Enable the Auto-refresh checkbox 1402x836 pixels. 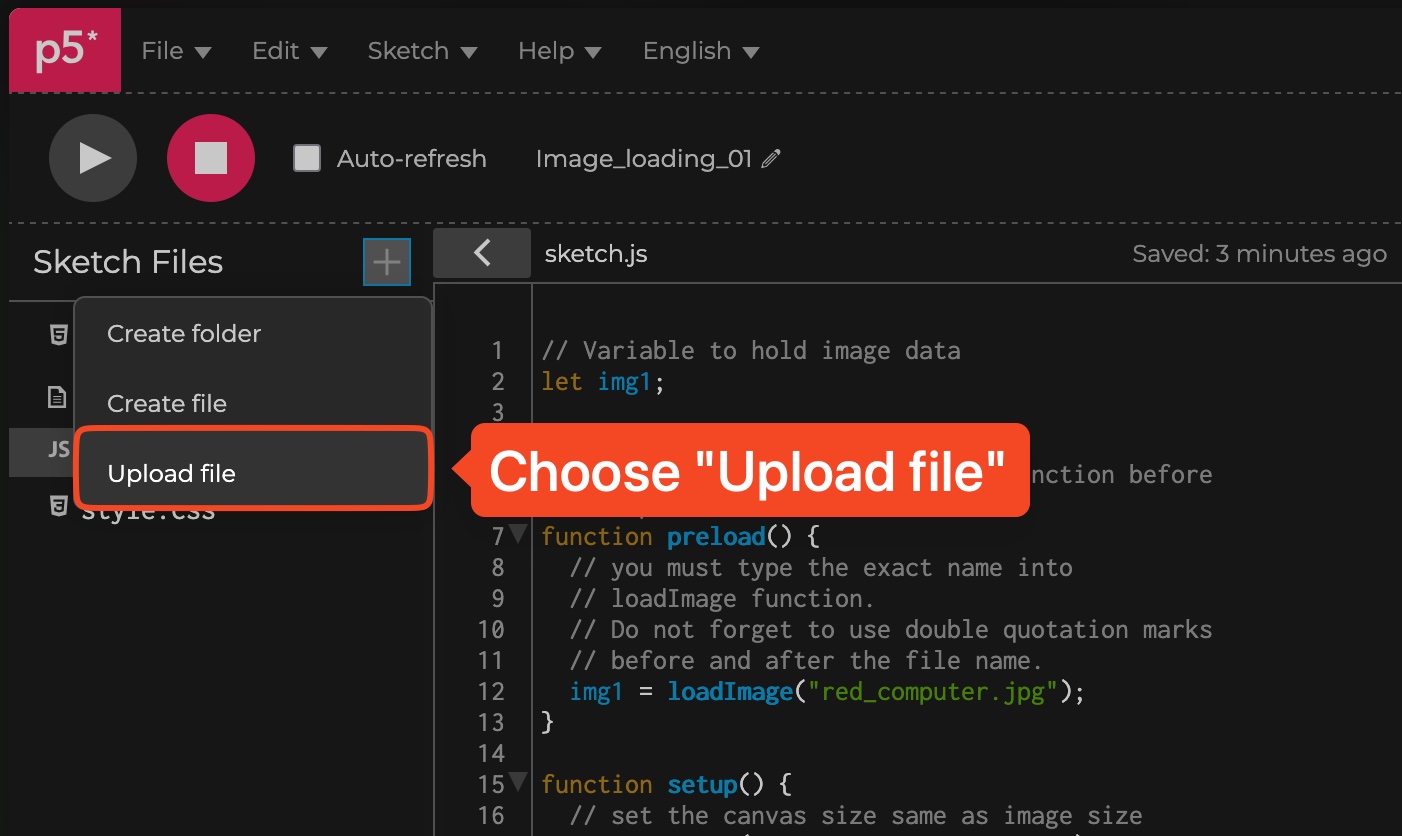point(307,158)
